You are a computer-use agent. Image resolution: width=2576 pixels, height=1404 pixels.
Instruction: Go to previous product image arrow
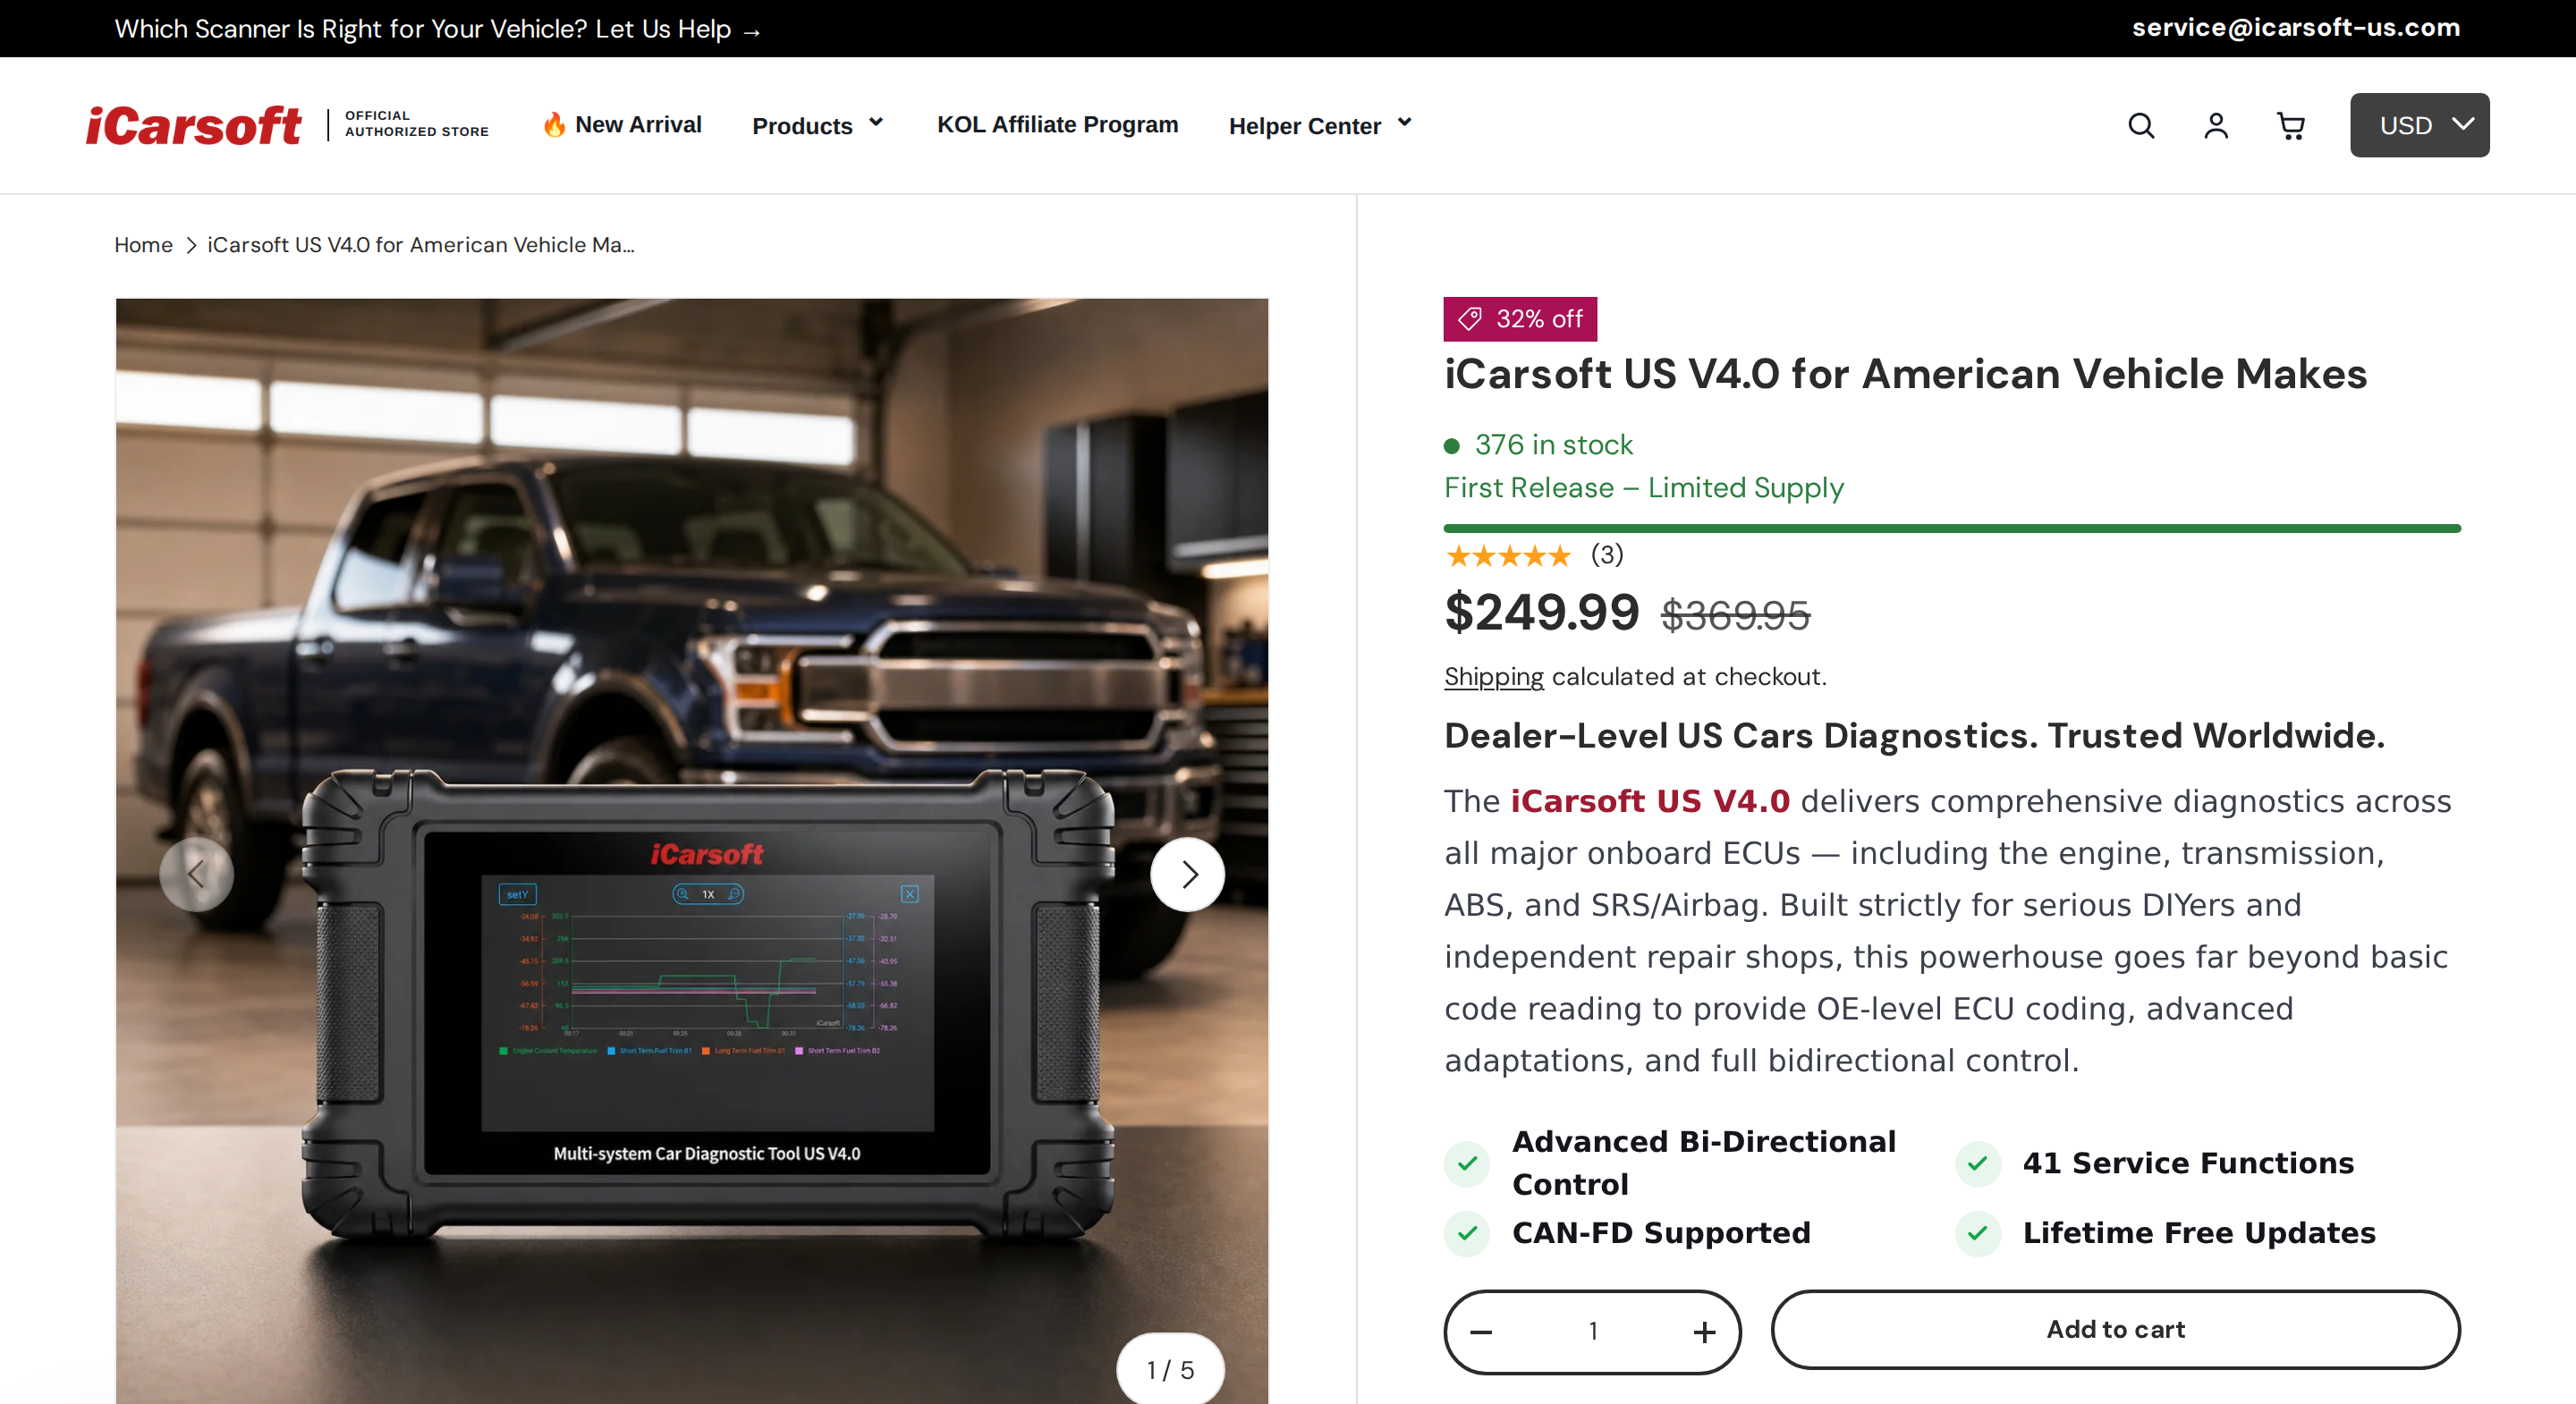pos(196,875)
